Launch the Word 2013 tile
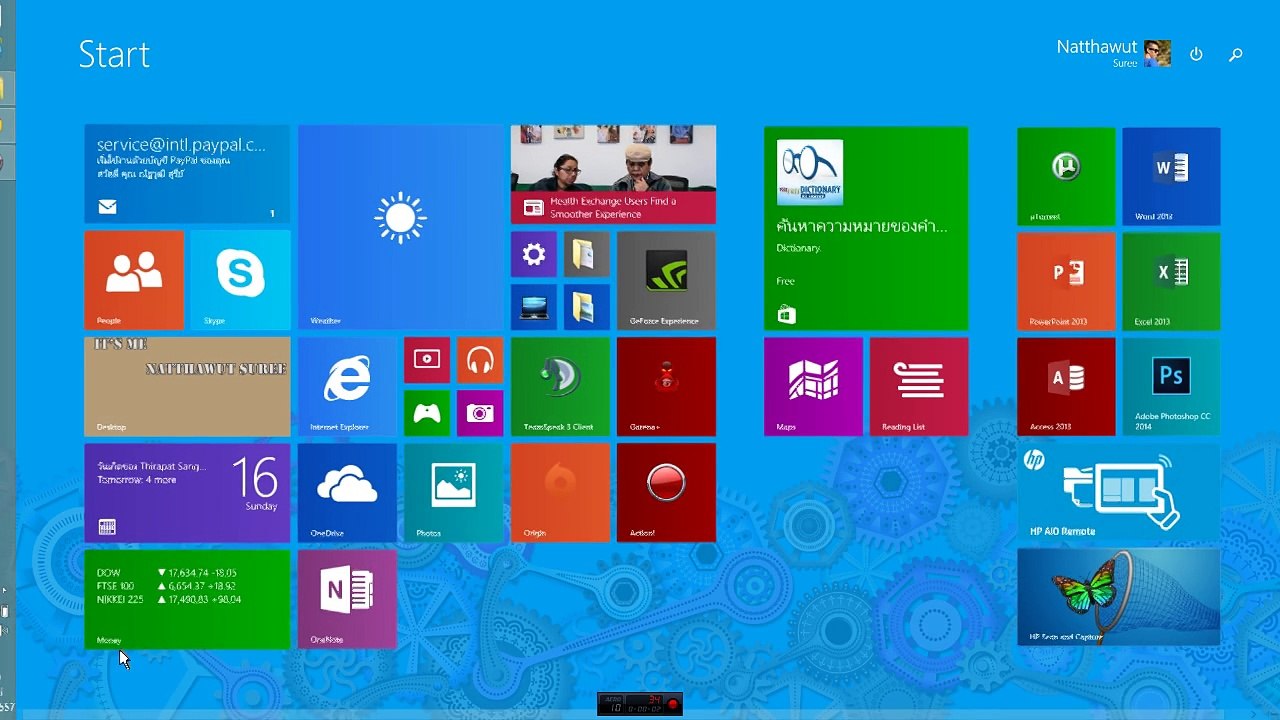The height and width of the screenshot is (720, 1280). tap(1171, 176)
